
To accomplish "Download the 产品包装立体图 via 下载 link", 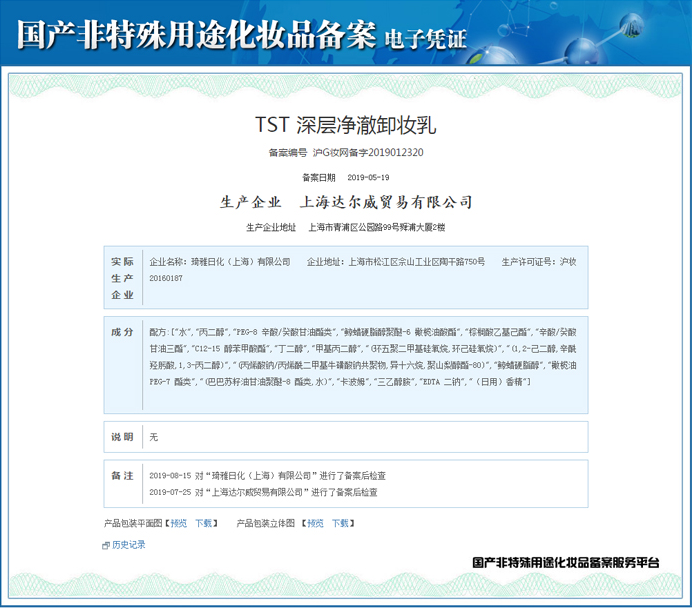I will 340,523.
